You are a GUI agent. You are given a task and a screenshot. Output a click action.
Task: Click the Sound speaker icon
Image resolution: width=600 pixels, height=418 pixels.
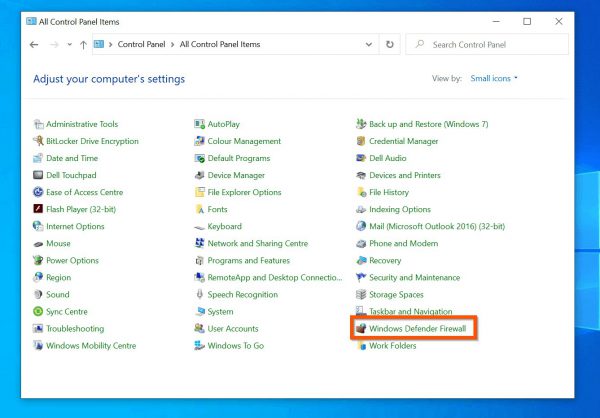pos(38,295)
